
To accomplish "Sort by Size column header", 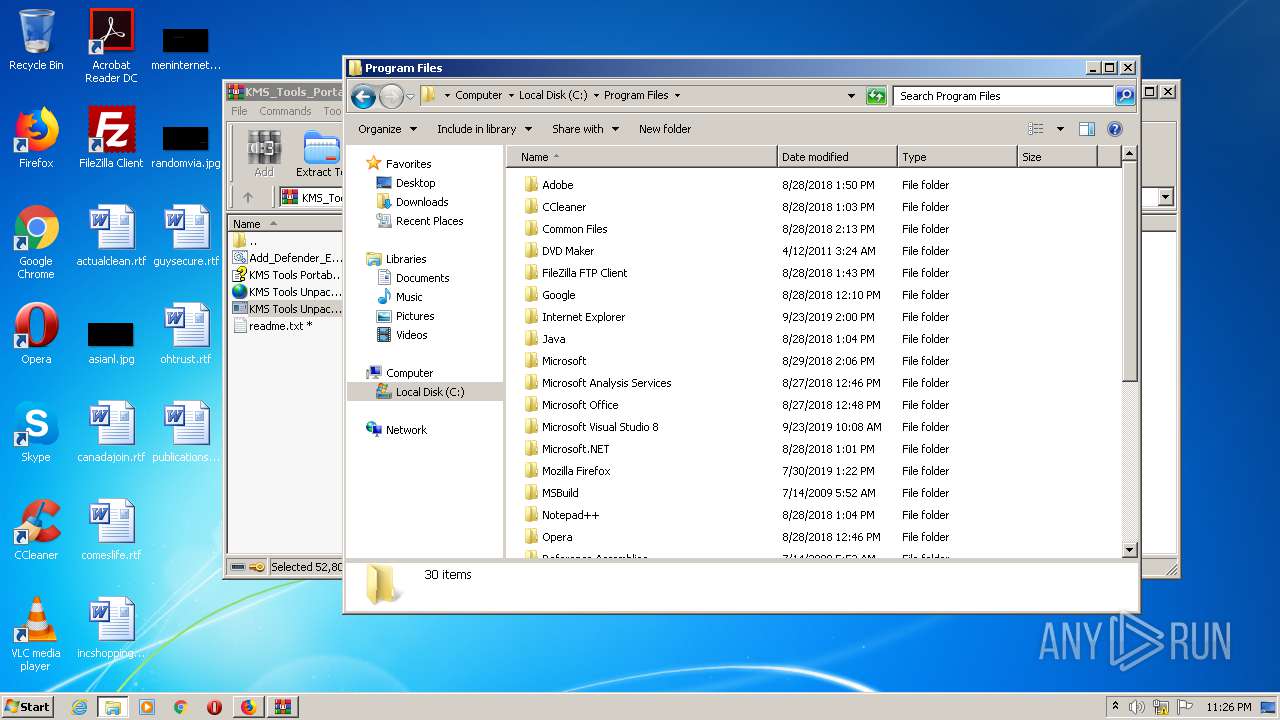I will [1057, 157].
